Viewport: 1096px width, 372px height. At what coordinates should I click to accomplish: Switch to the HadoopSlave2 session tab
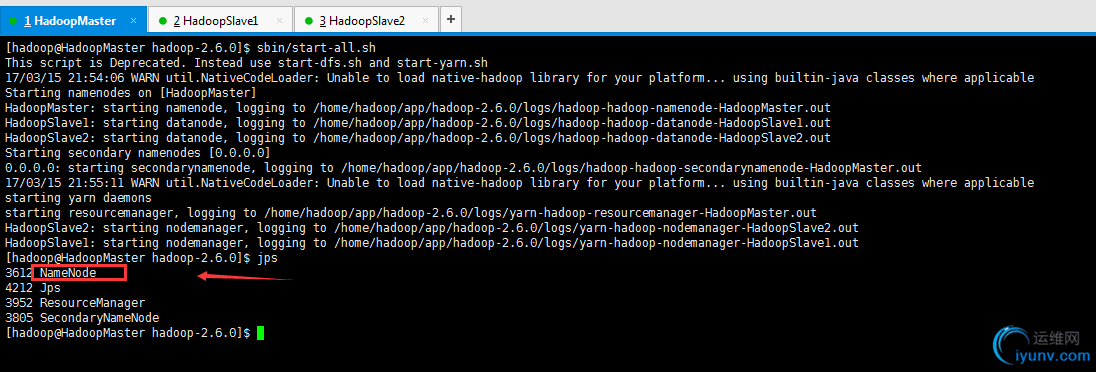pyautogui.click(x=367, y=20)
